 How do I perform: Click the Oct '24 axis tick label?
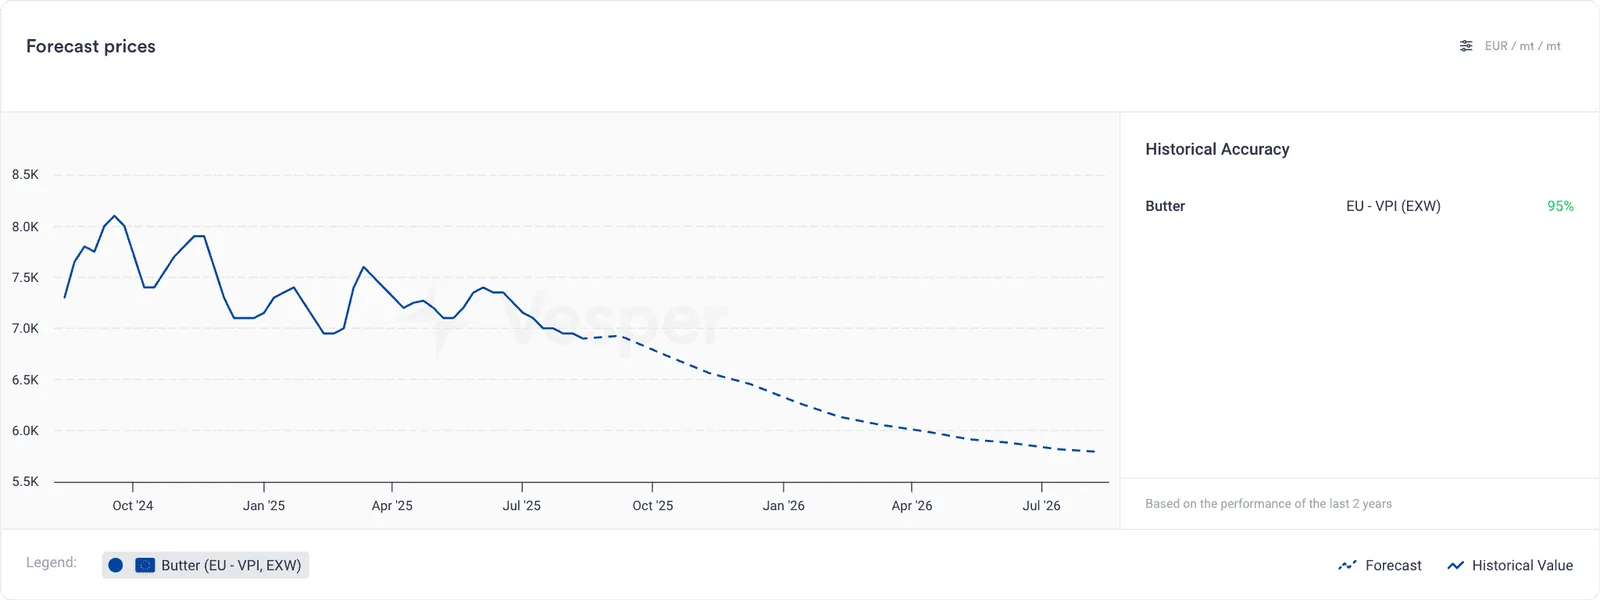[x=133, y=506]
